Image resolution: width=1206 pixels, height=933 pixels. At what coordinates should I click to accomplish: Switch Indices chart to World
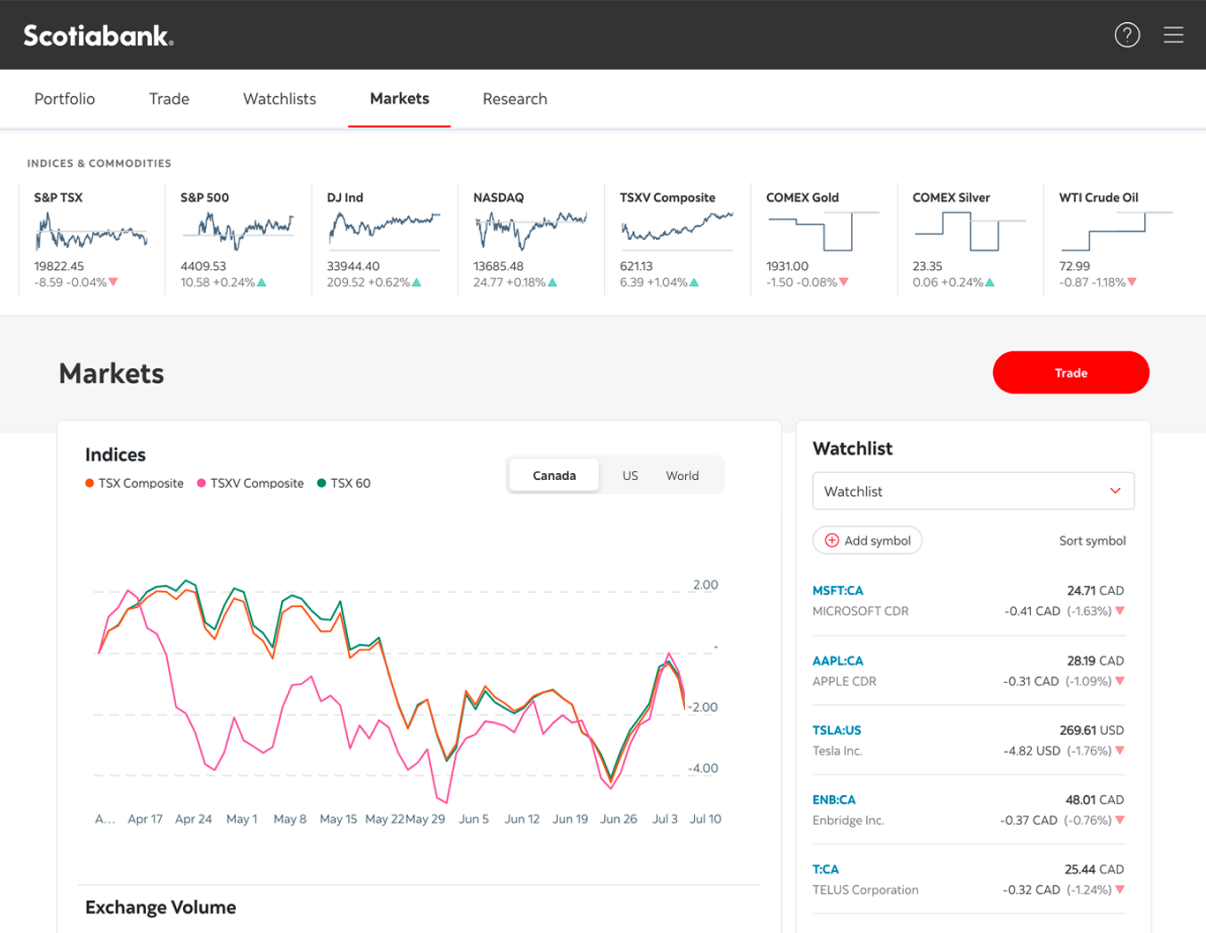(x=682, y=476)
